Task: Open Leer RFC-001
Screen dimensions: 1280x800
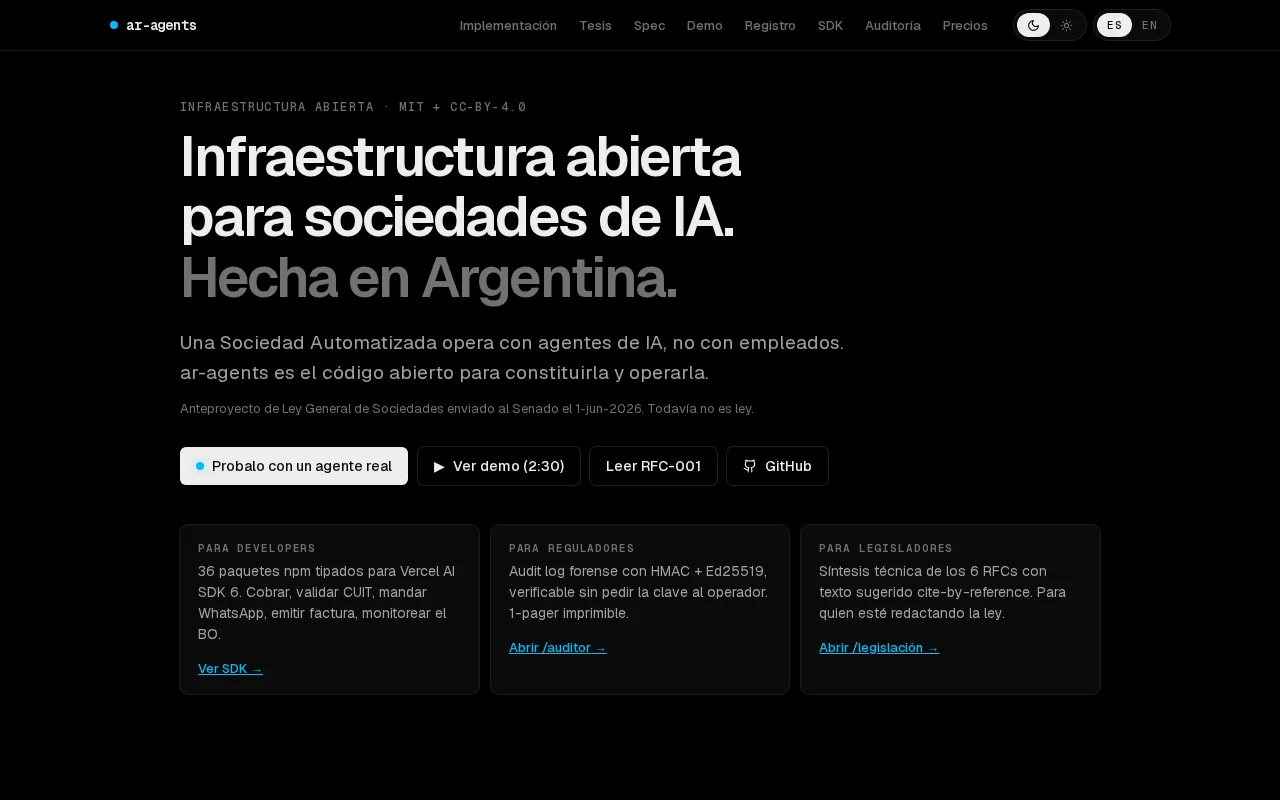Action: [x=653, y=466]
